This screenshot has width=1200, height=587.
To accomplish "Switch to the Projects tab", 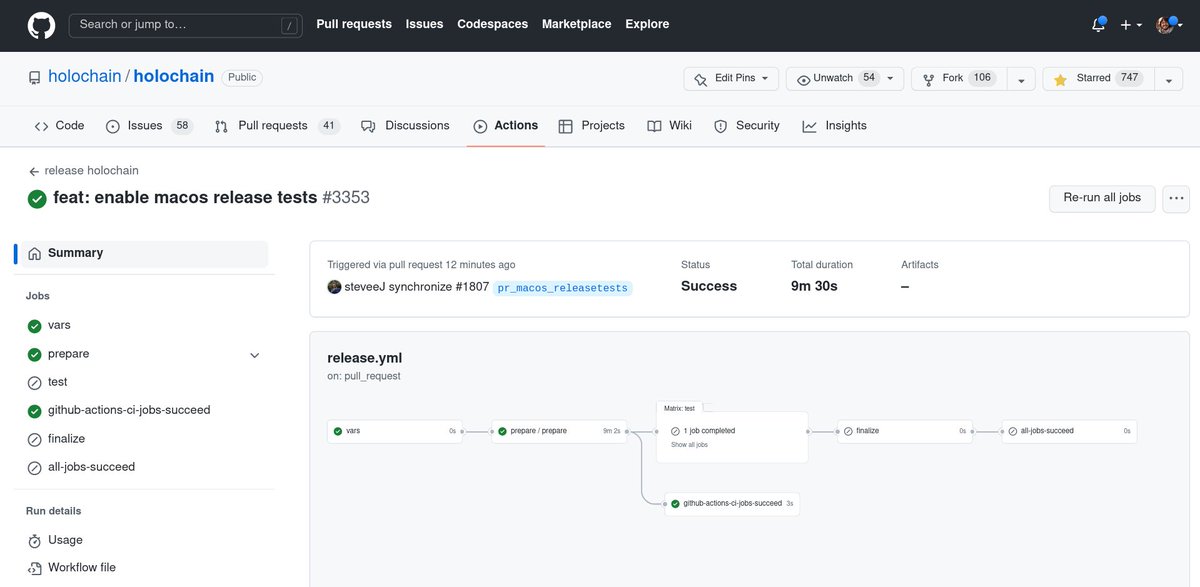I will click(592, 126).
